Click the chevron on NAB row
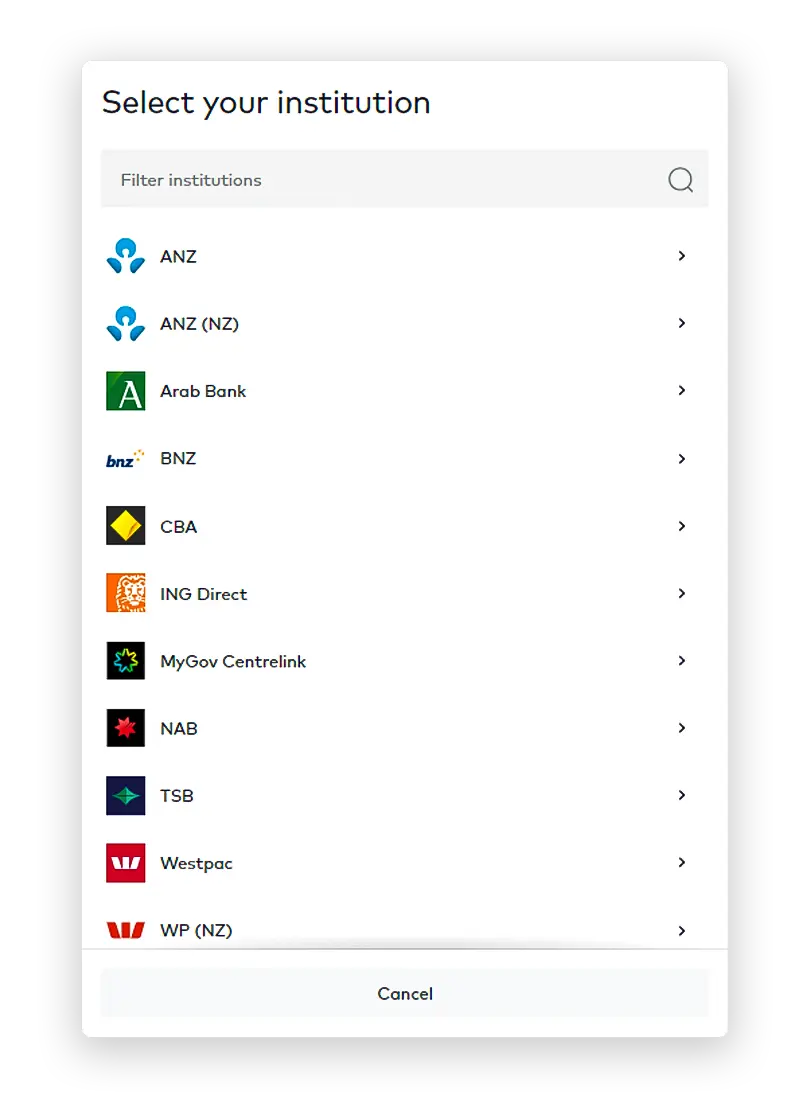 (682, 728)
